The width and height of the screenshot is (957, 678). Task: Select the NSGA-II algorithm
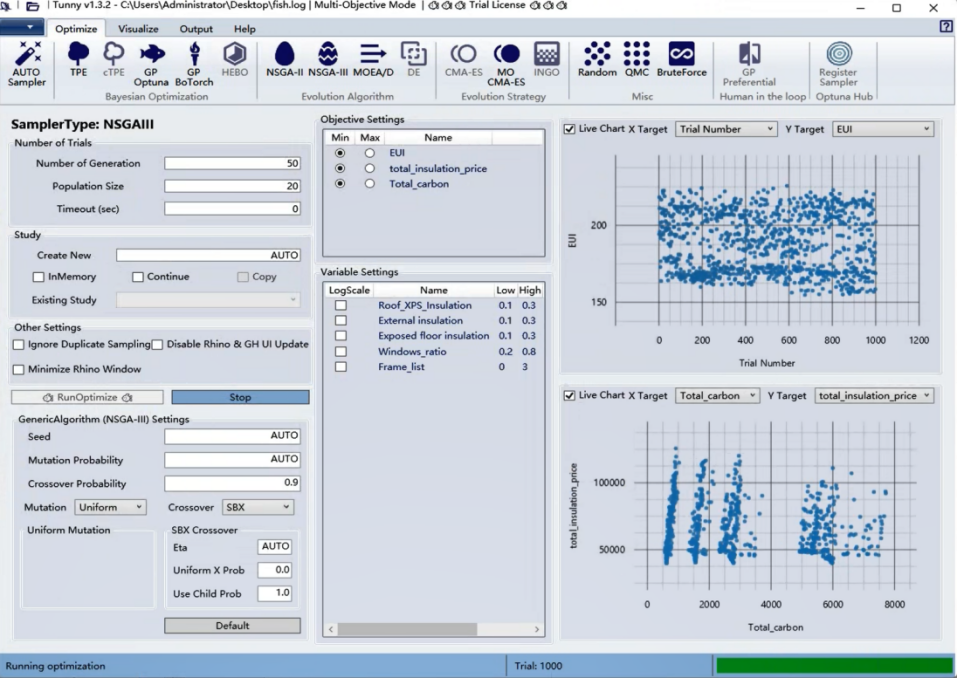coord(284,59)
